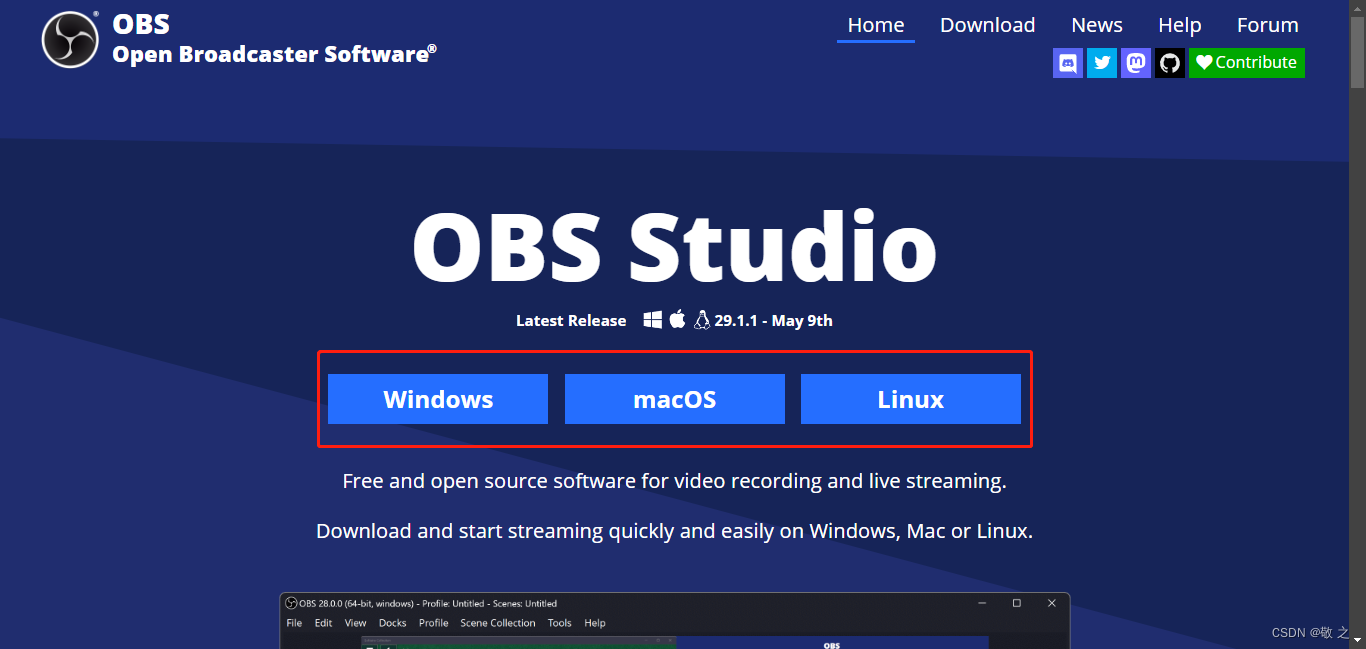
Task: Open the Download nav page
Action: [x=987, y=25]
